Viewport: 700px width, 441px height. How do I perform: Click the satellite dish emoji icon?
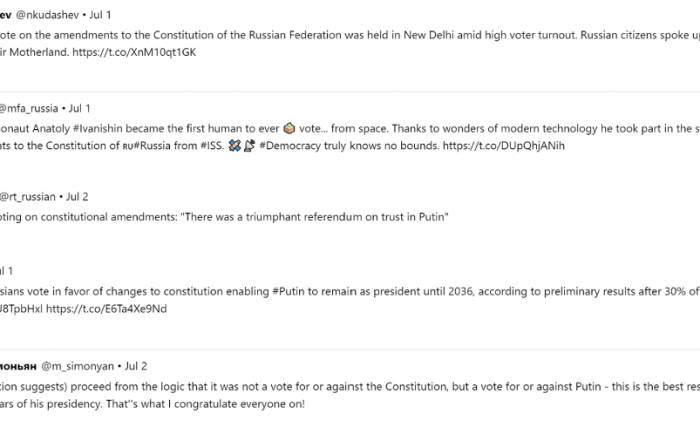249,146
